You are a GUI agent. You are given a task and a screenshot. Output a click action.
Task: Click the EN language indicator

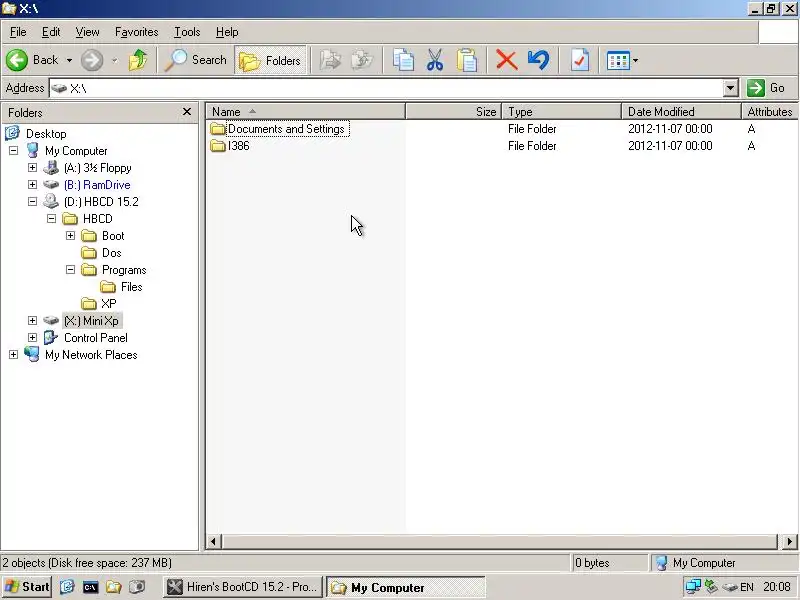tap(746, 587)
